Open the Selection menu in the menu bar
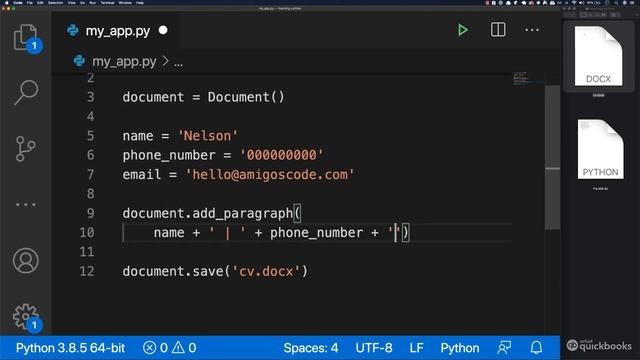 pos(56,3)
